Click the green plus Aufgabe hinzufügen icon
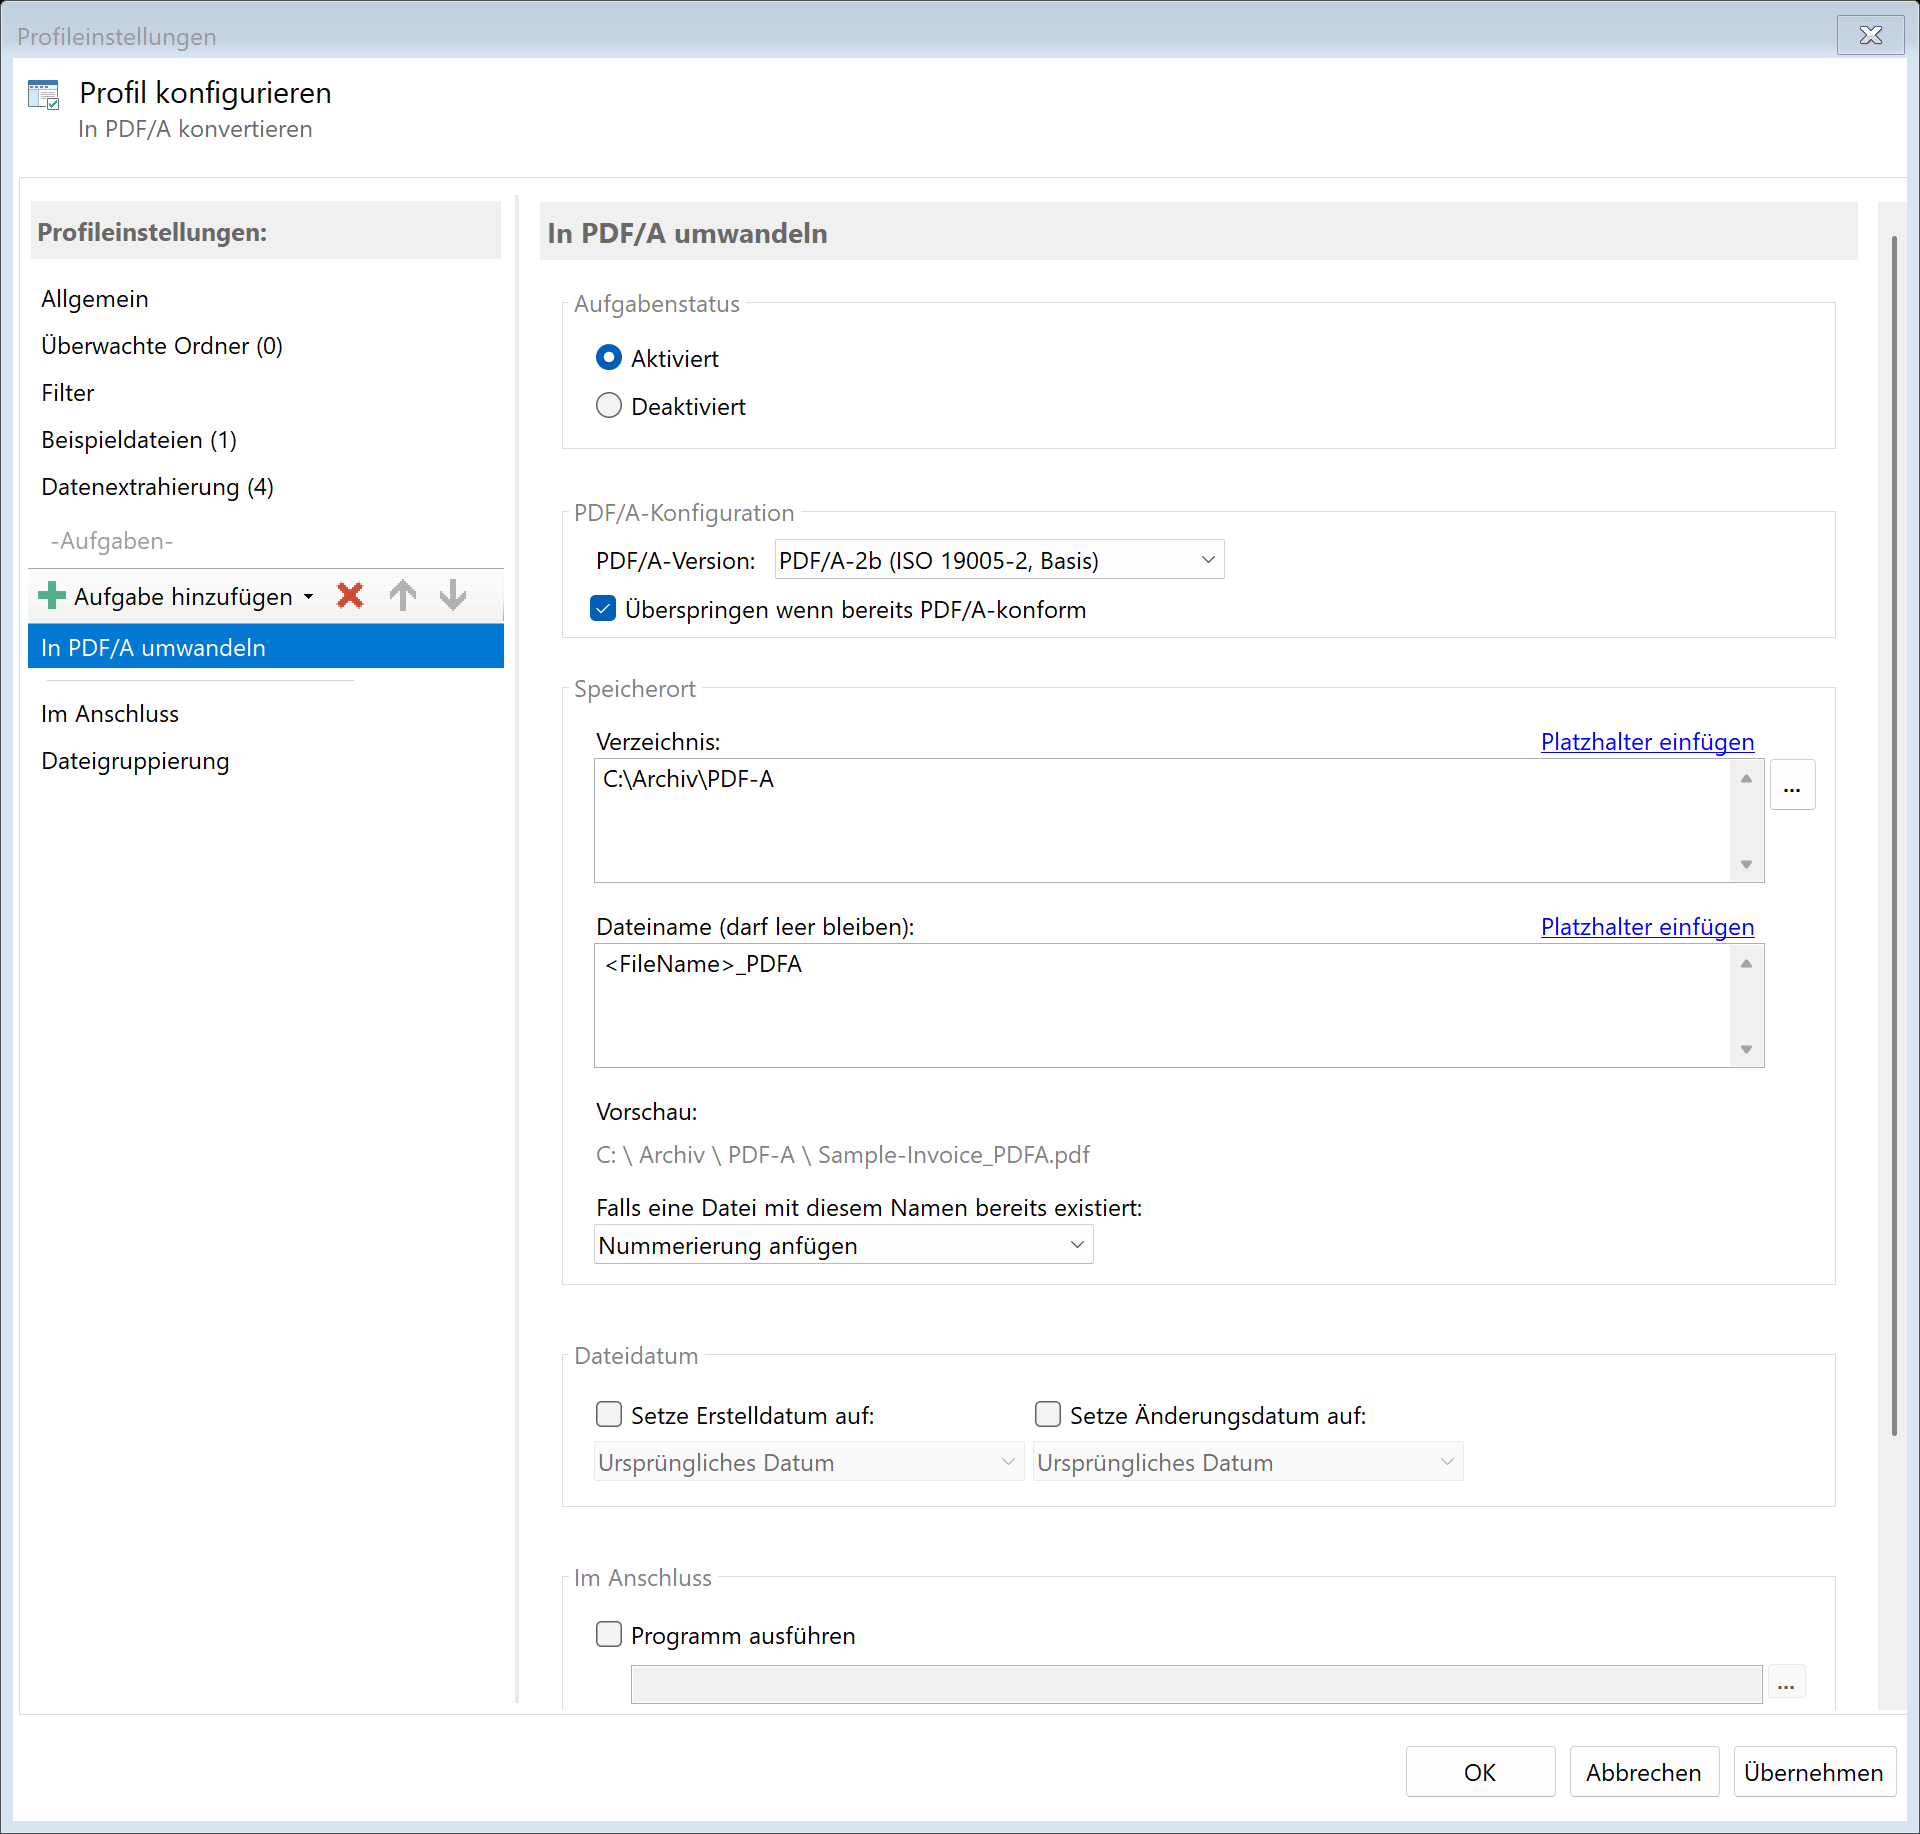 click(x=52, y=596)
